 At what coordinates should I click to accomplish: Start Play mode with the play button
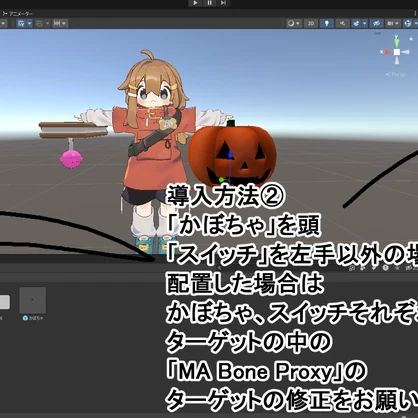point(195,3)
